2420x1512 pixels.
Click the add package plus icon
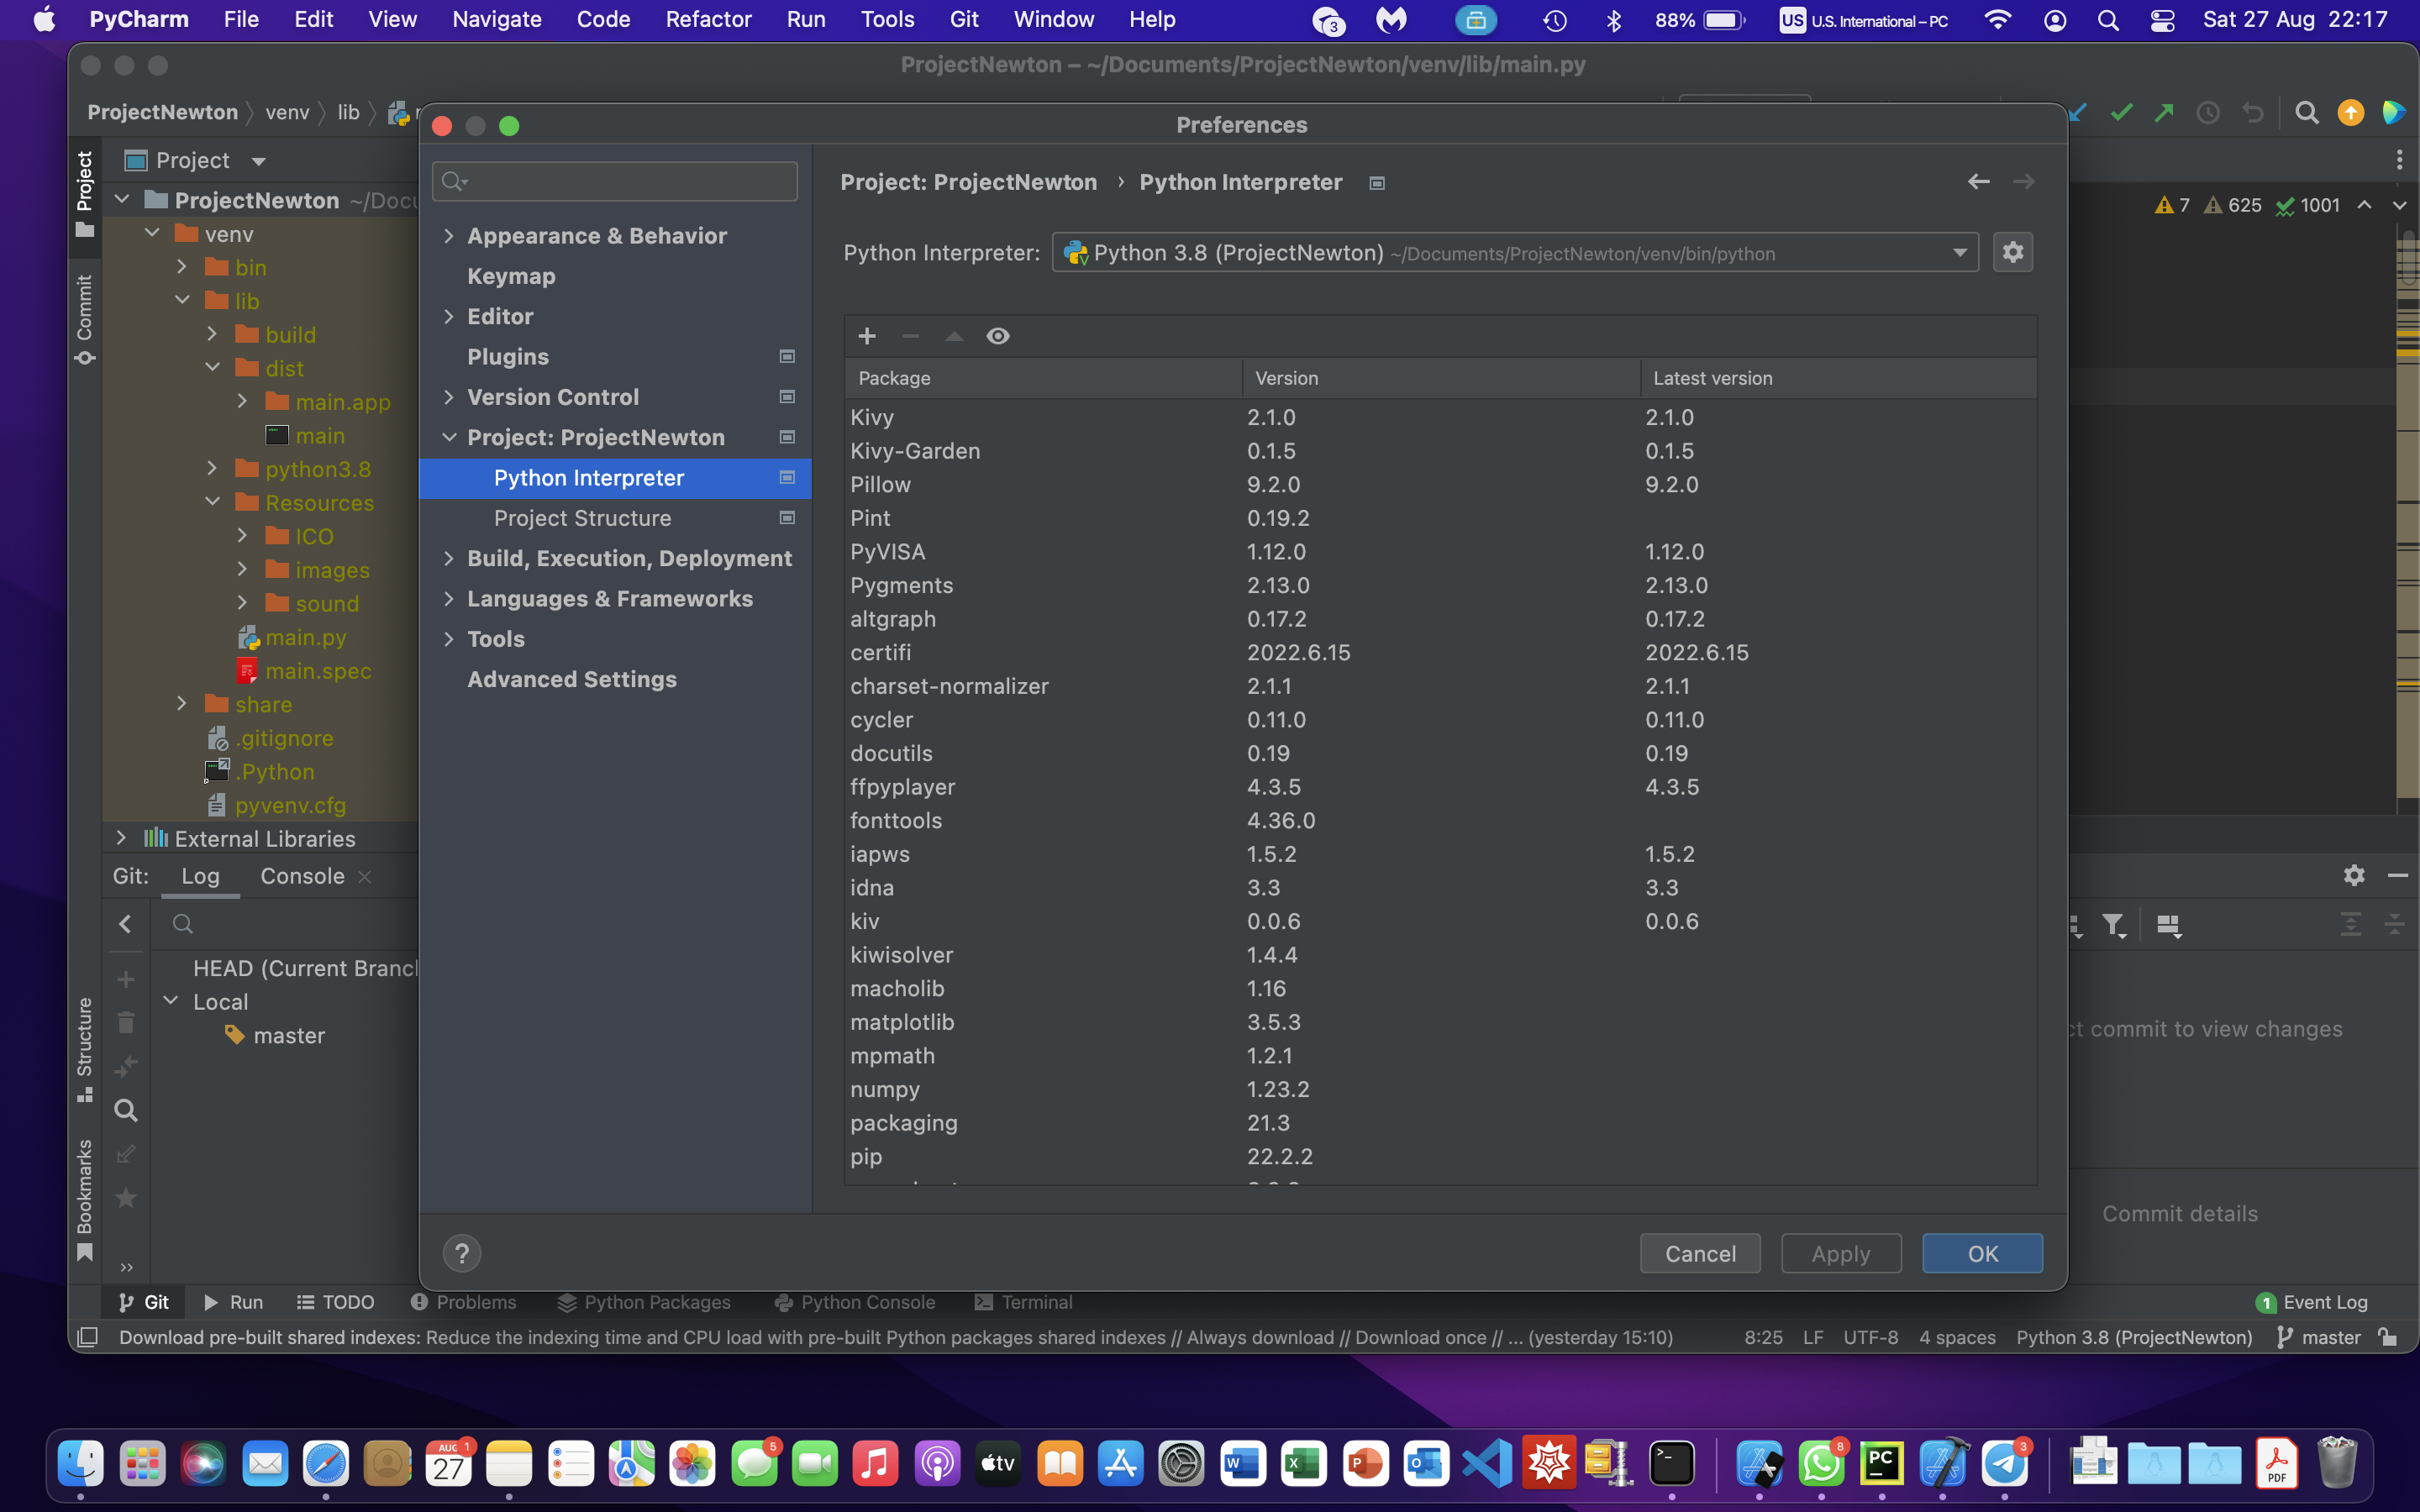[867, 336]
